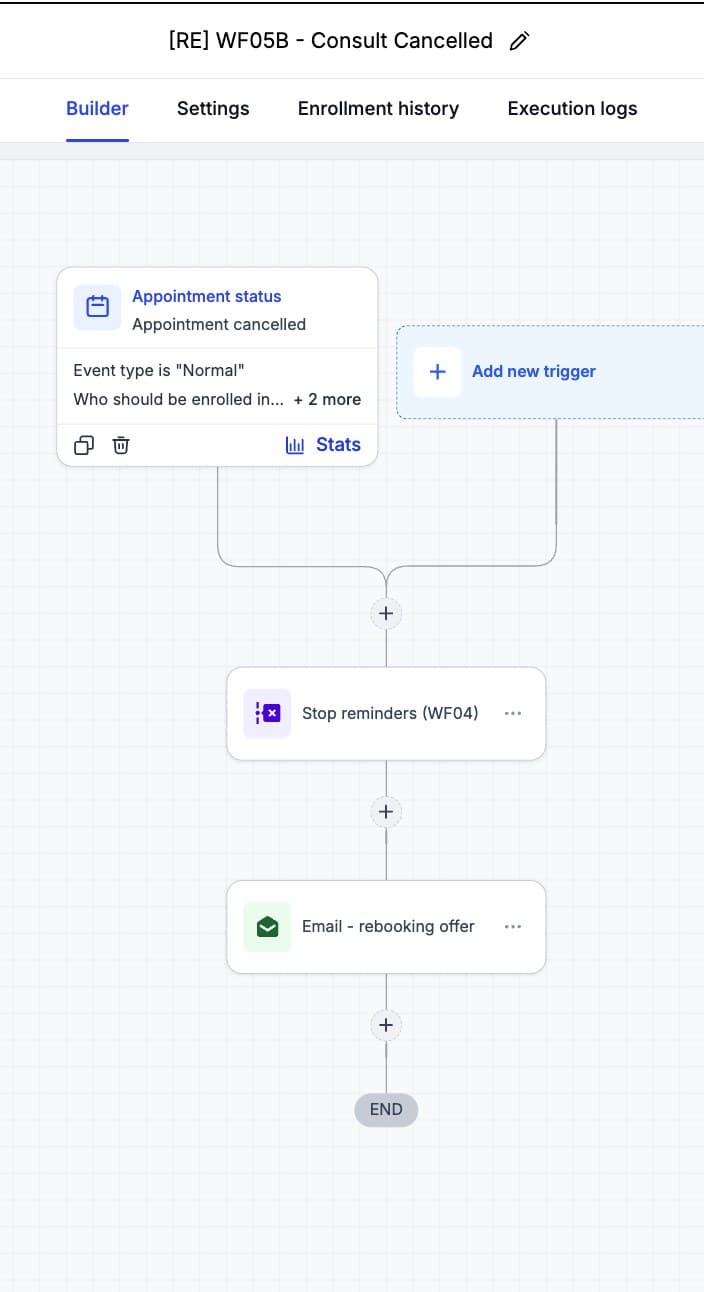Switch to the Settings tab

(x=213, y=109)
